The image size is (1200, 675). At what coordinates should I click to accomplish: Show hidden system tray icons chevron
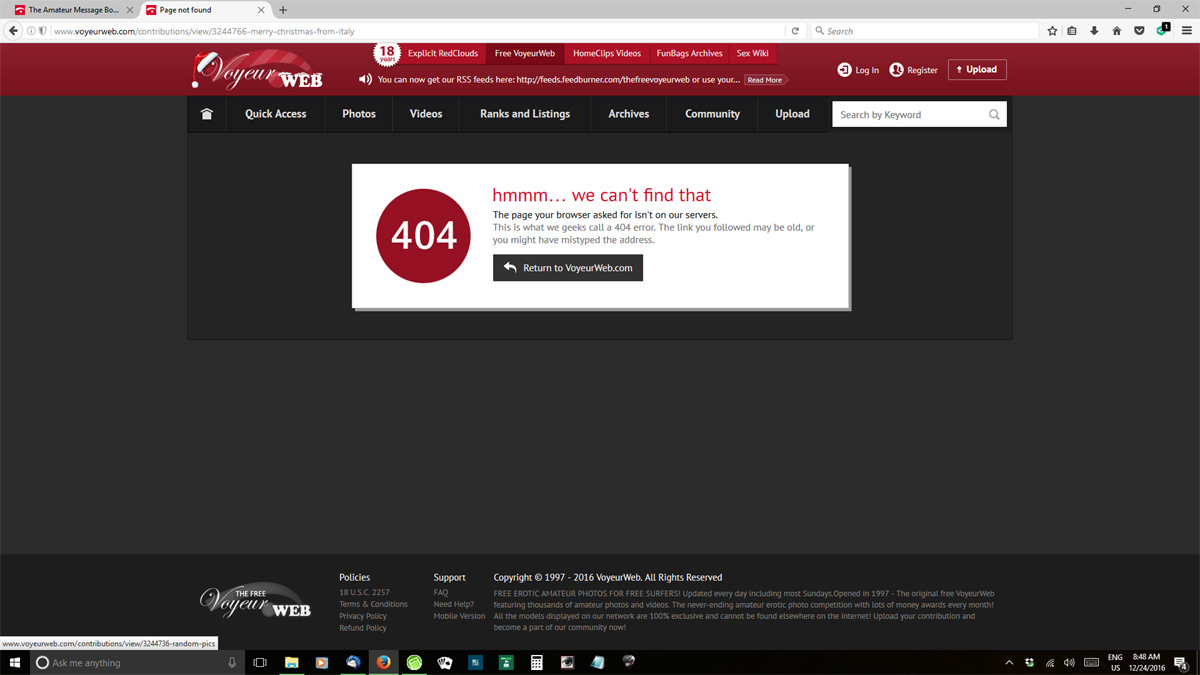click(1008, 662)
